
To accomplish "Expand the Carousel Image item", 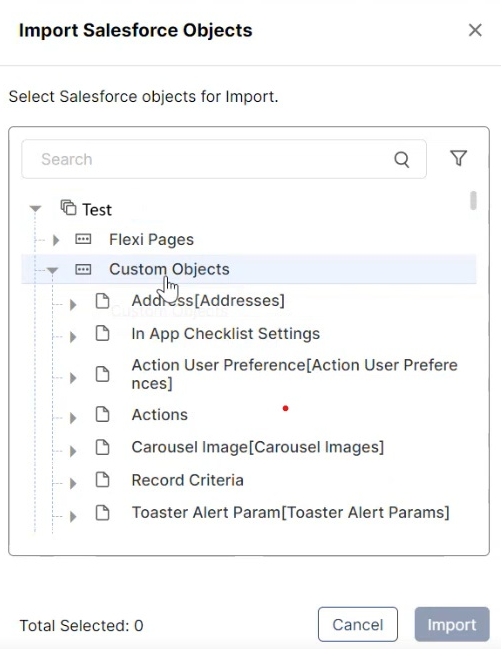I will (73, 451).
